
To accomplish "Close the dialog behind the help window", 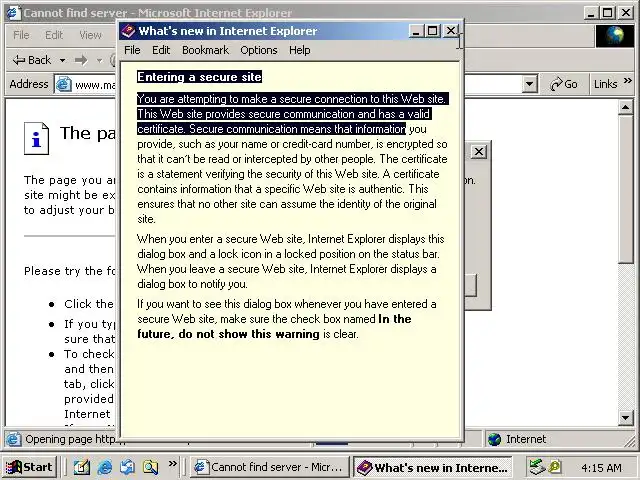I will [478, 152].
